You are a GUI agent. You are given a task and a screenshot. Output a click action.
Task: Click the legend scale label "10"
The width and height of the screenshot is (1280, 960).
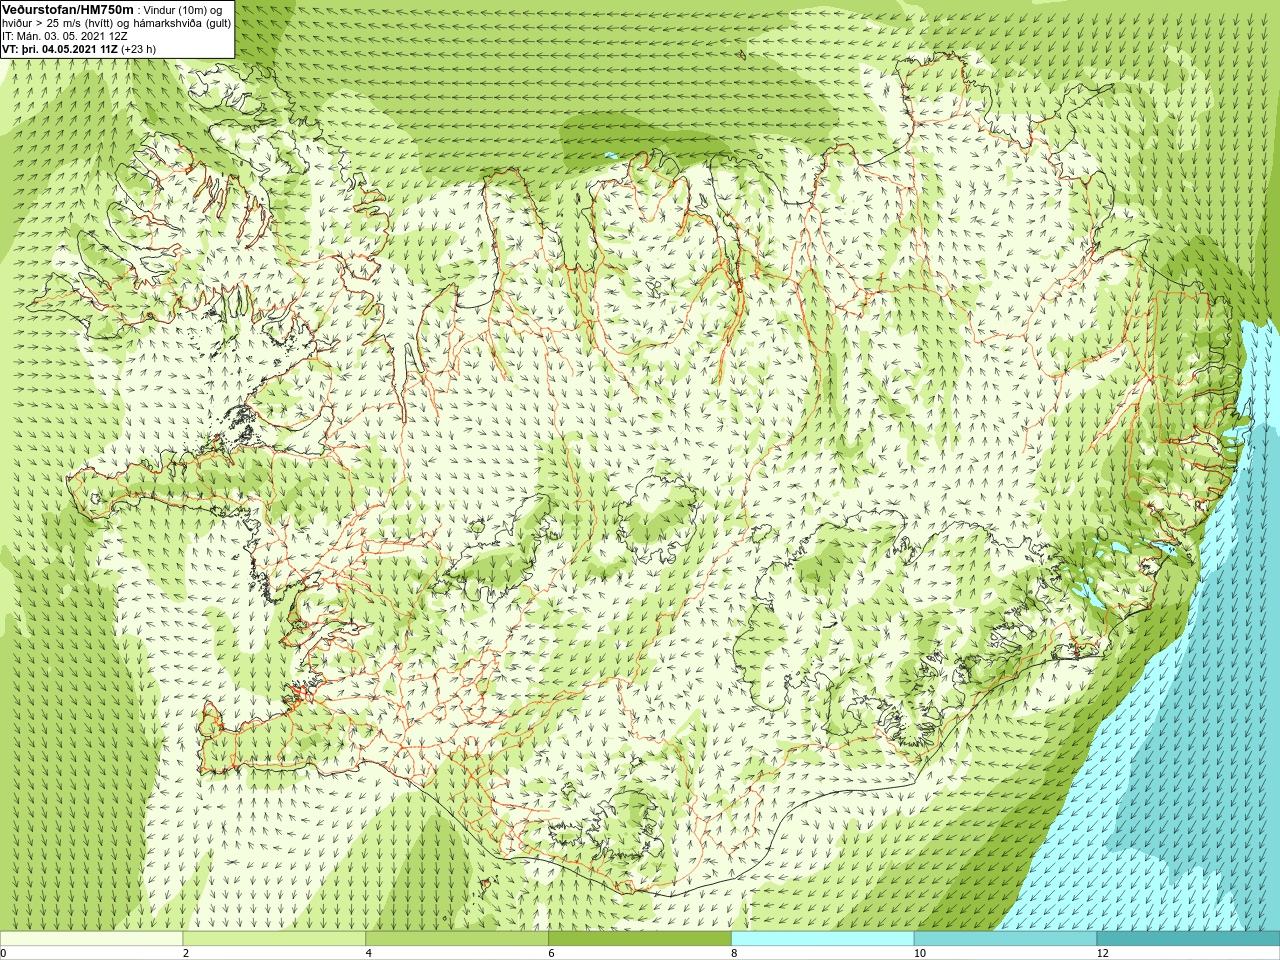pos(920,953)
